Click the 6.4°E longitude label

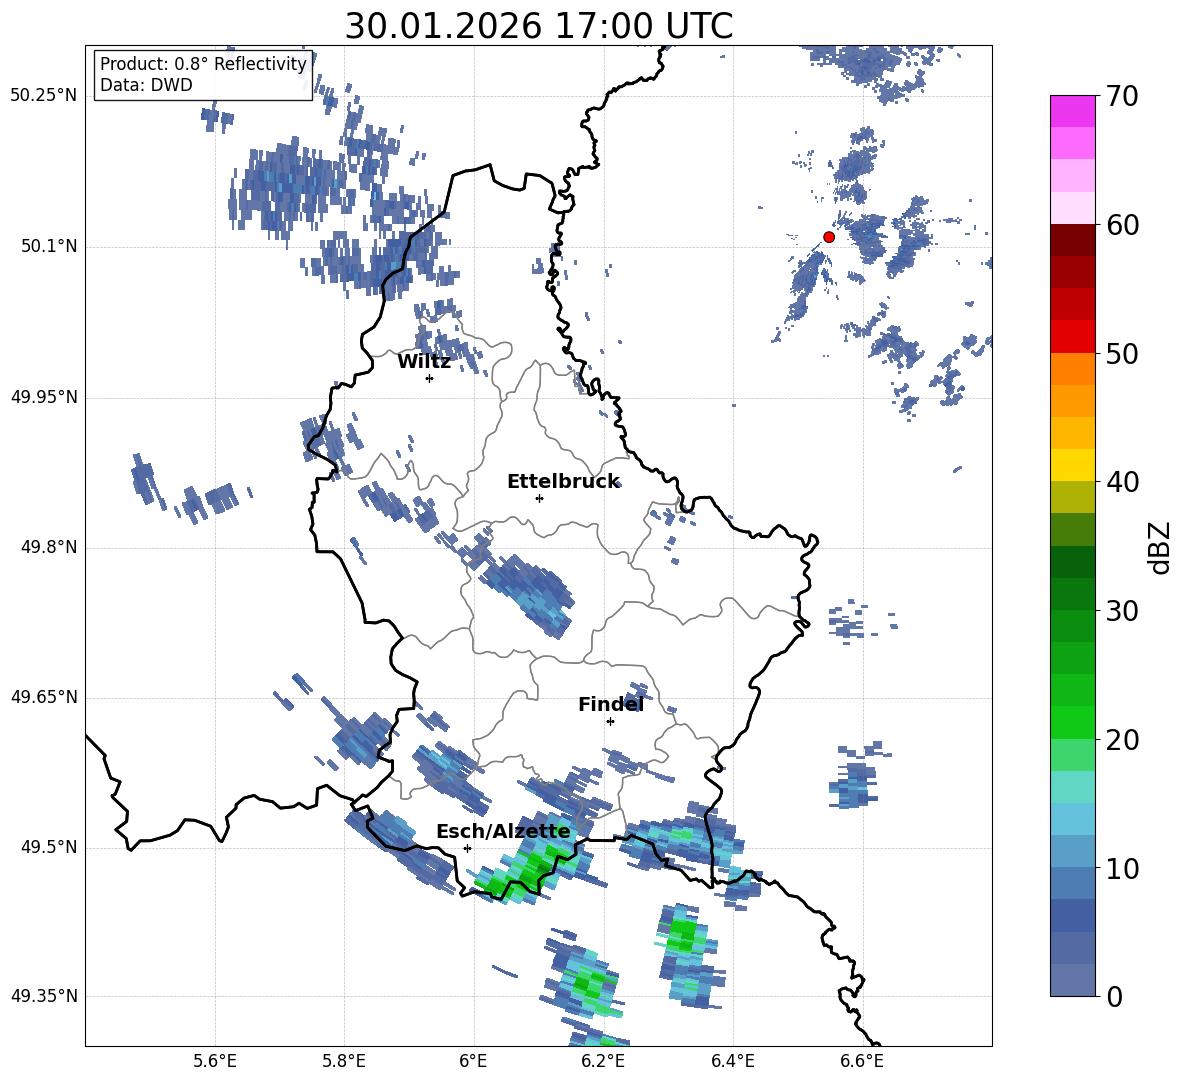732,1061
